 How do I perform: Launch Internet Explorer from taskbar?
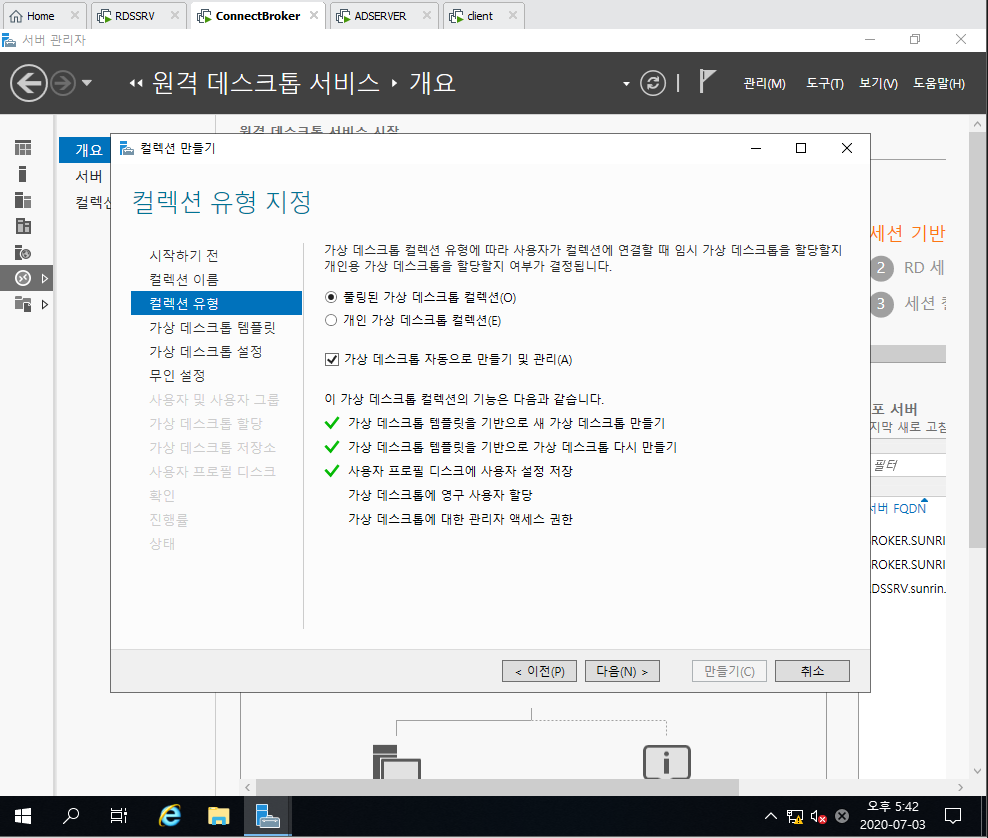pyautogui.click(x=169, y=817)
